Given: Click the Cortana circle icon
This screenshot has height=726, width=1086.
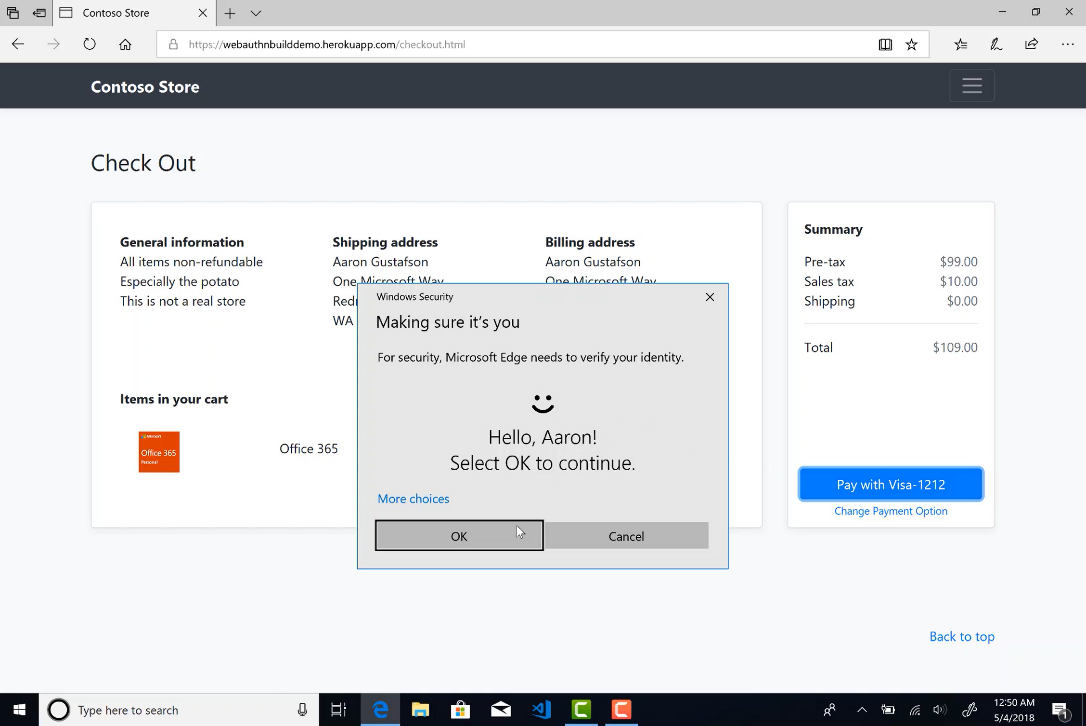Looking at the screenshot, I should [58, 709].
